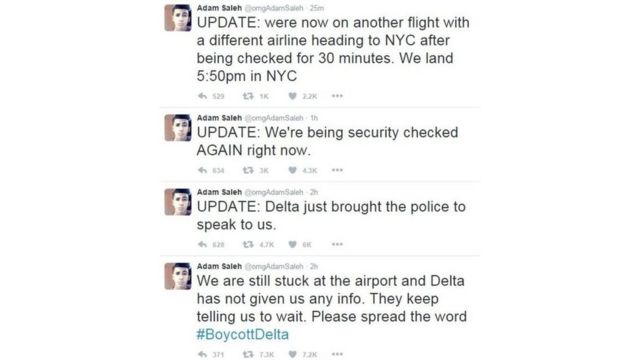Like the 'Delta brought the police' tweet
The image size is (640, 360).
(x=292, y=244)
